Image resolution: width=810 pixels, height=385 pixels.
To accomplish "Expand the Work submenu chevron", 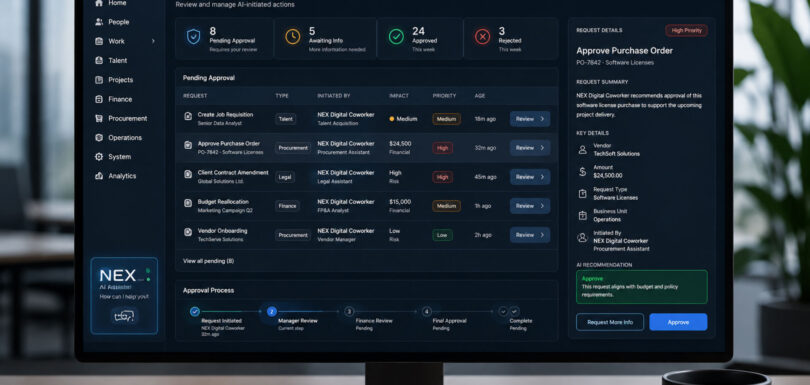I will pos(153,41).
